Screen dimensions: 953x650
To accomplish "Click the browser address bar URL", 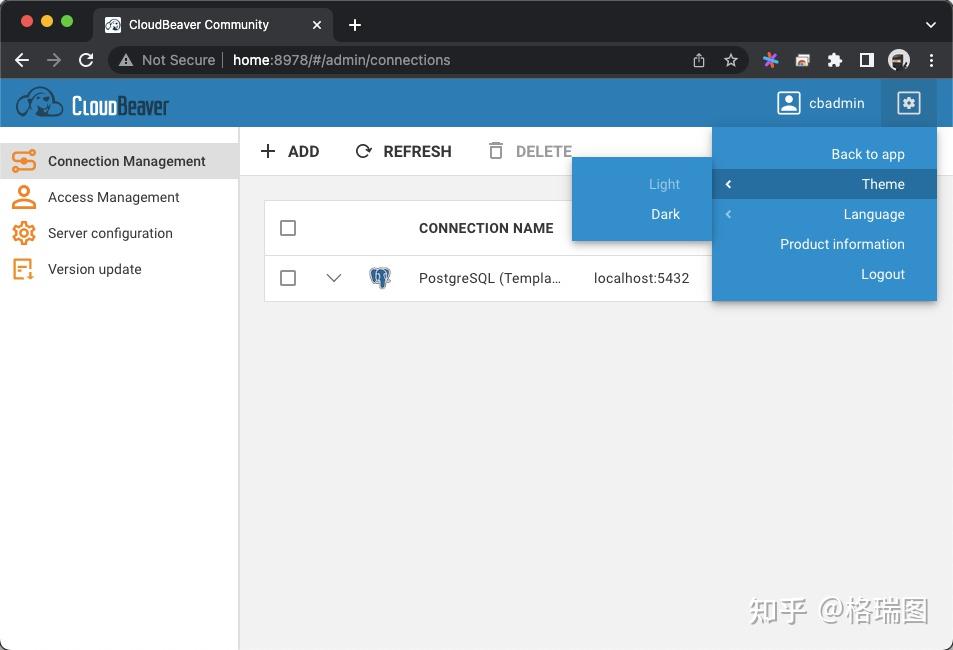I will pyautogui.click(x=340, y=60).
